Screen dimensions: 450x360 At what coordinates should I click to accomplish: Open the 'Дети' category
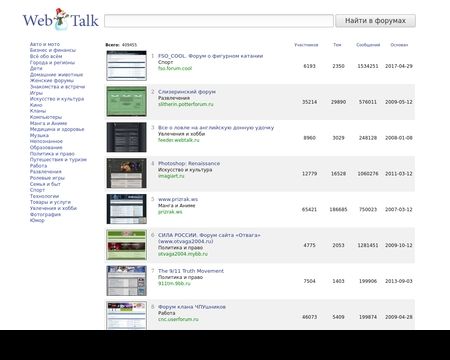click(x=36, y=68)
